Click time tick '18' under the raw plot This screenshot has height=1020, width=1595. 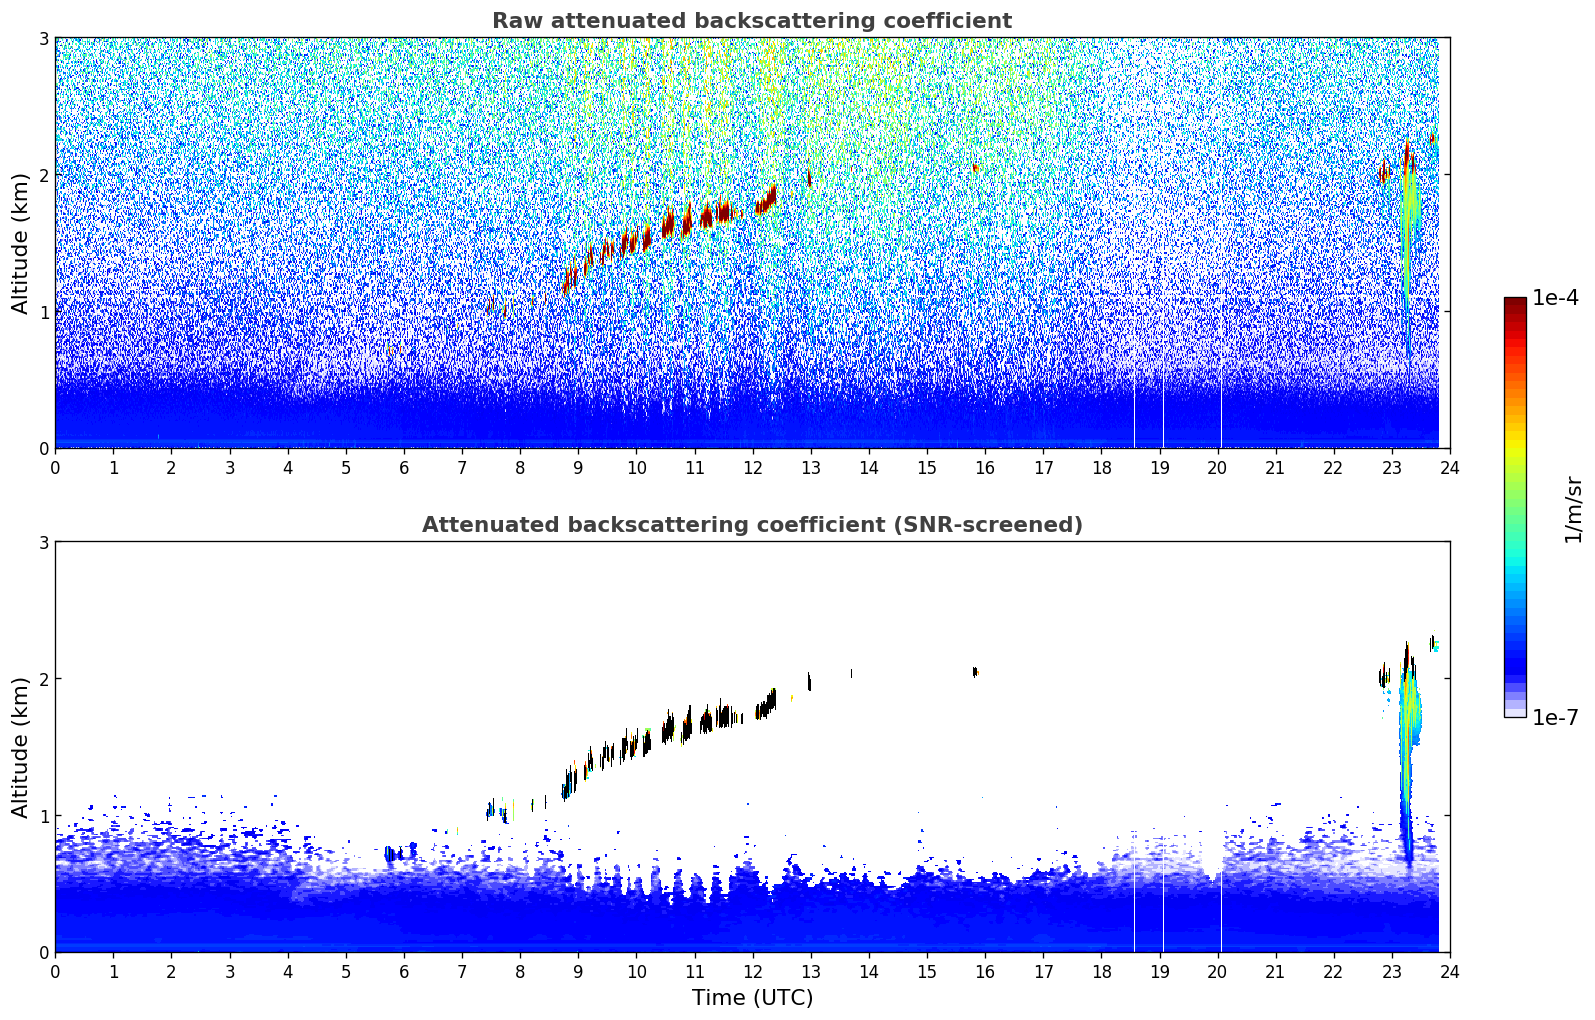click(1101, 467)
